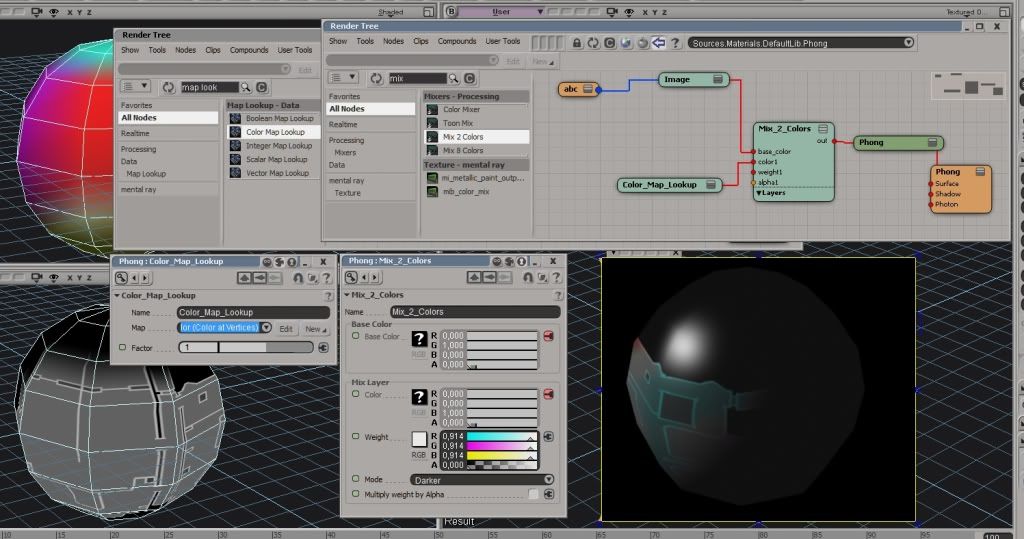1024x539 pixels.
Task: Click magnifier search icon next to 'mix' field
Action: tap(453, 78)
